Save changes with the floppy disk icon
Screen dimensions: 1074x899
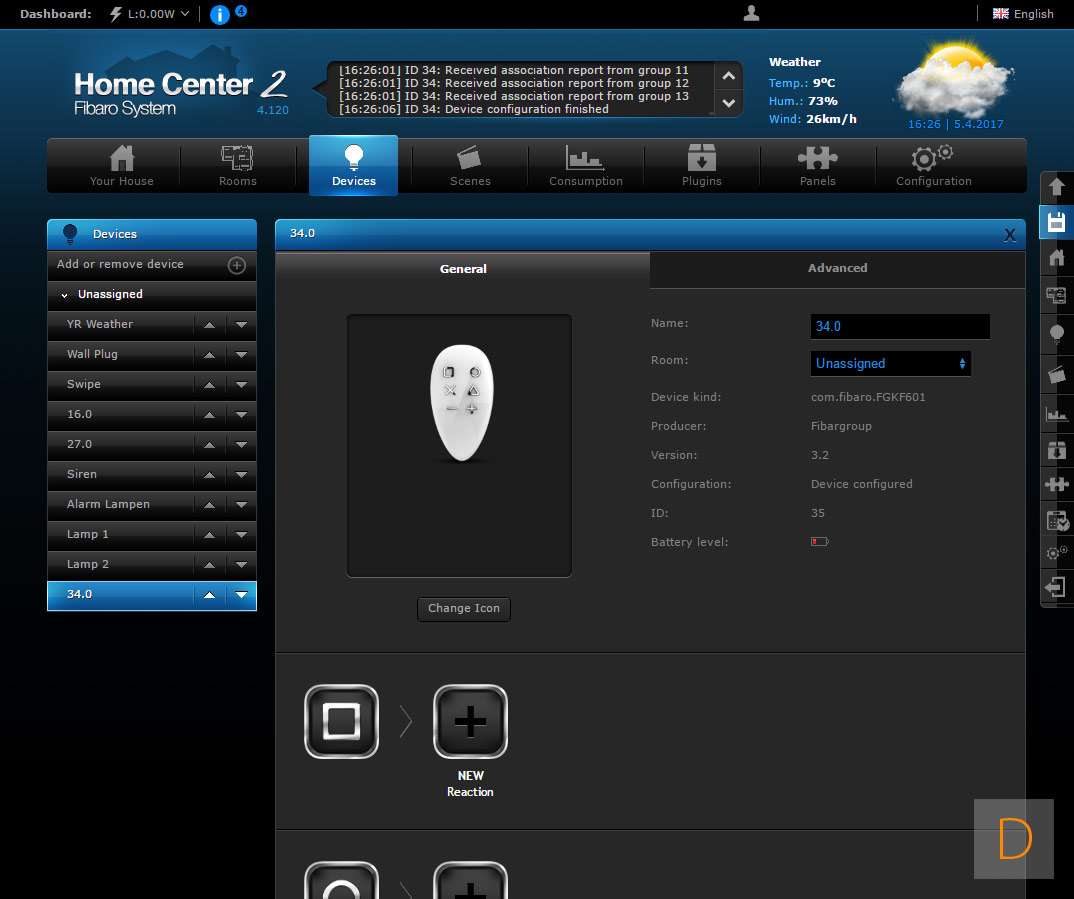[1056, 222]
